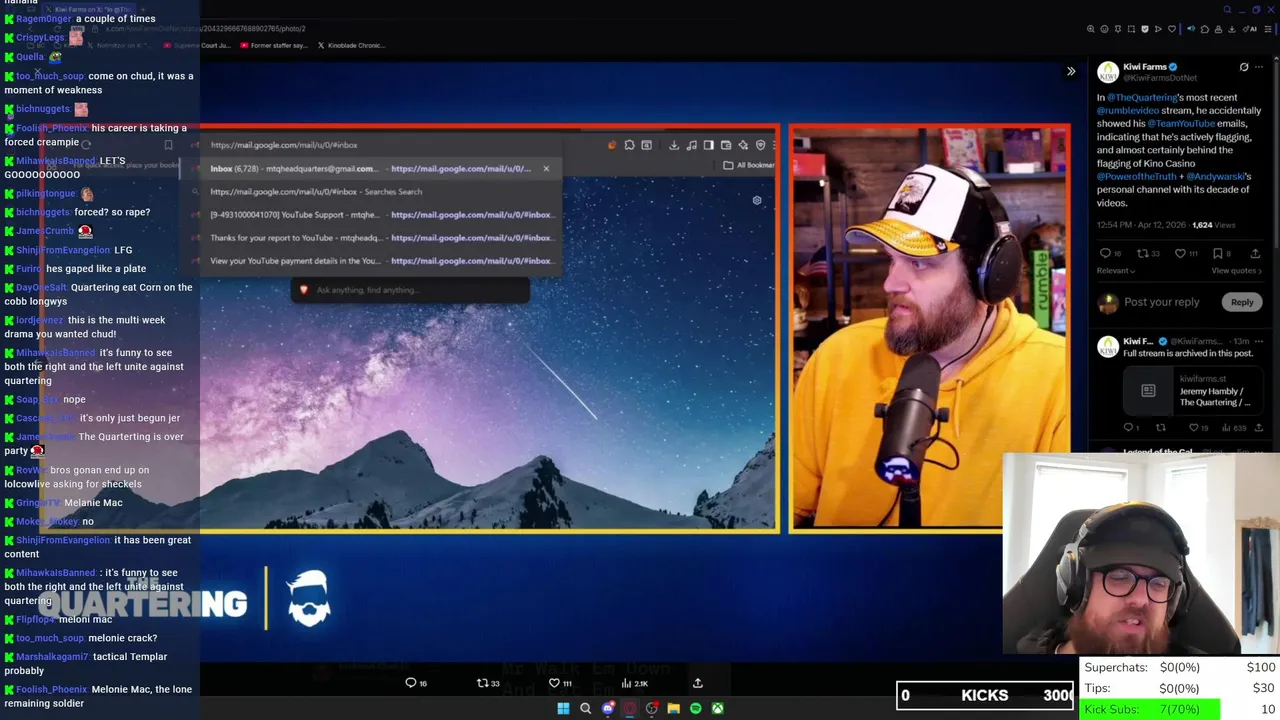Image resolution: width=1280 pixels, height=720 pixels.
Task: Open the @rumblevideo mention link
Action: (x=1128, y=111)
